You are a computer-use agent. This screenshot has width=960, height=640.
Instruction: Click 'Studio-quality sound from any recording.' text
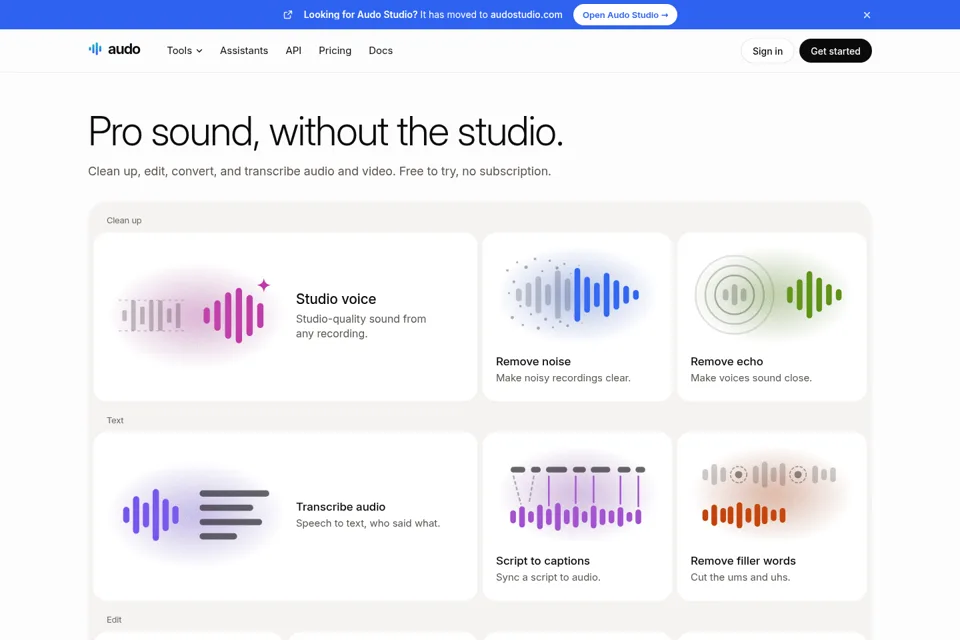click(361, 326)
